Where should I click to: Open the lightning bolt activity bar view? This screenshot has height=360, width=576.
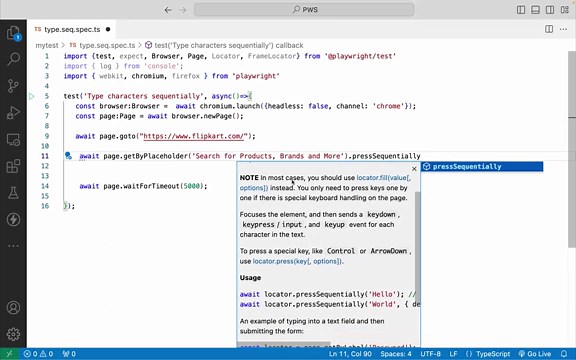(13, 219)
